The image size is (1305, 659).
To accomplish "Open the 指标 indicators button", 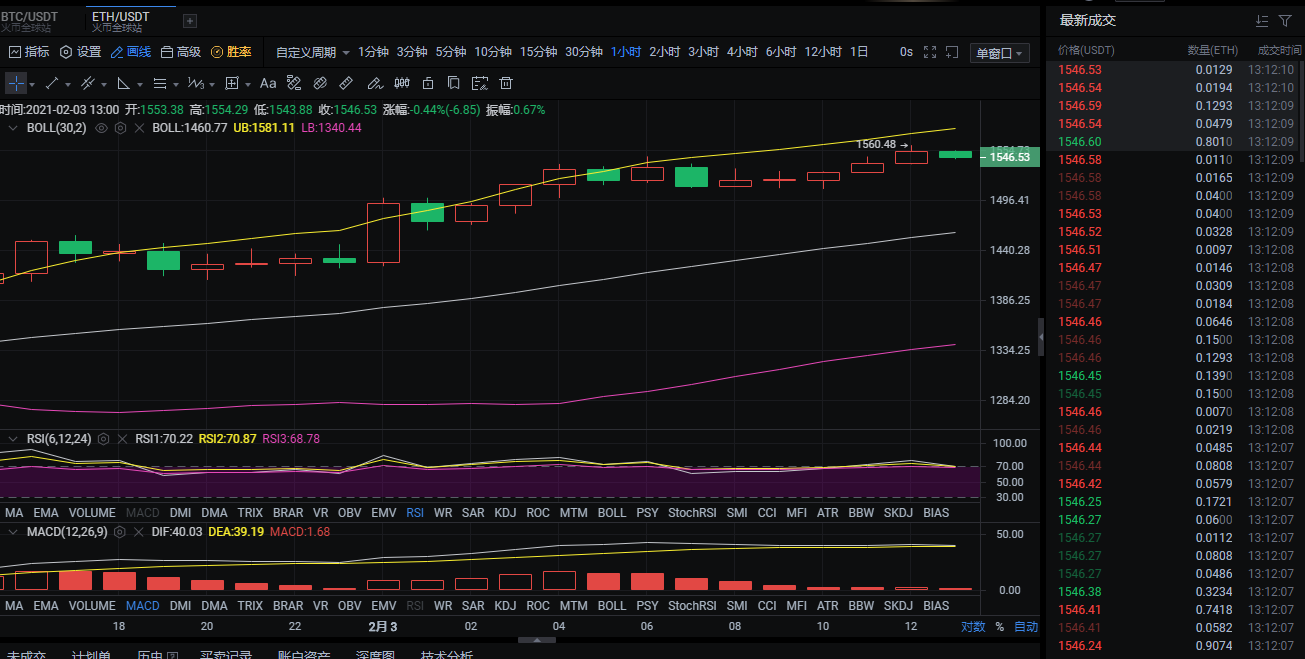I will coord(29,52).
